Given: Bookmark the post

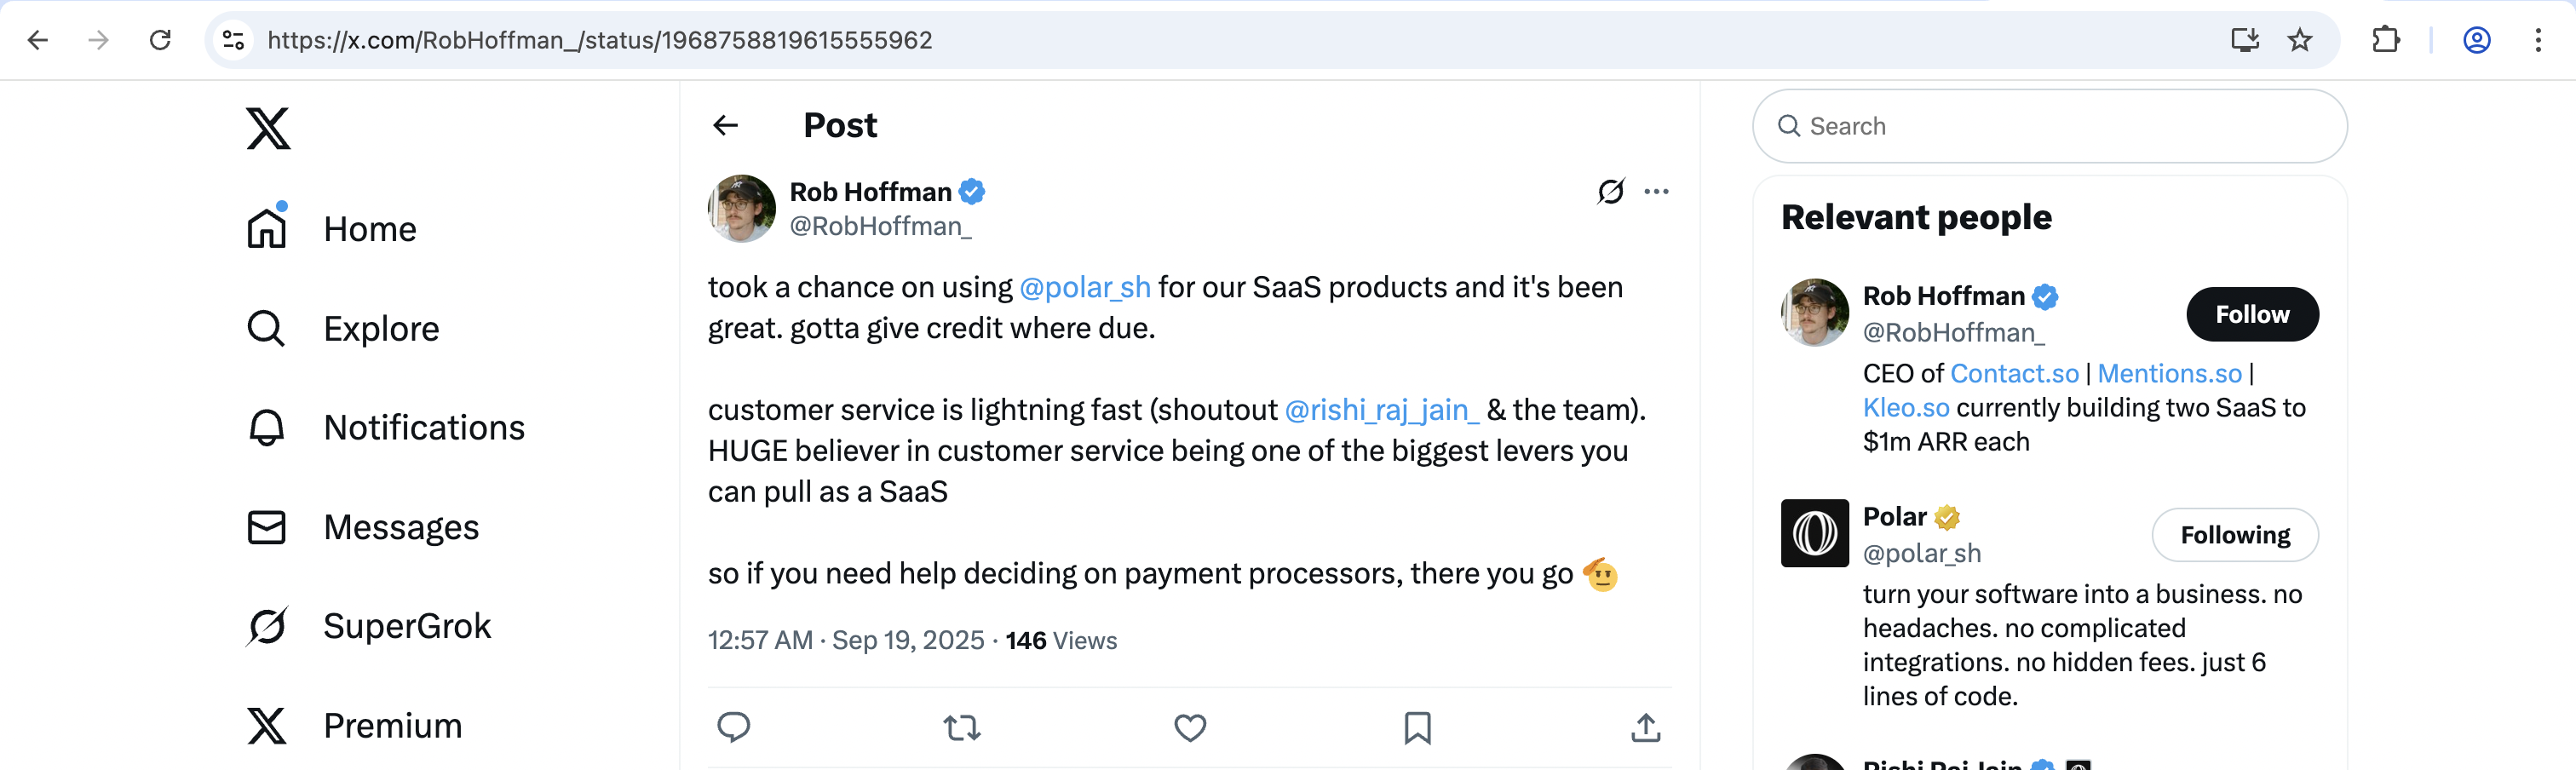Looking at the screenshot, I should [1416, 728].
